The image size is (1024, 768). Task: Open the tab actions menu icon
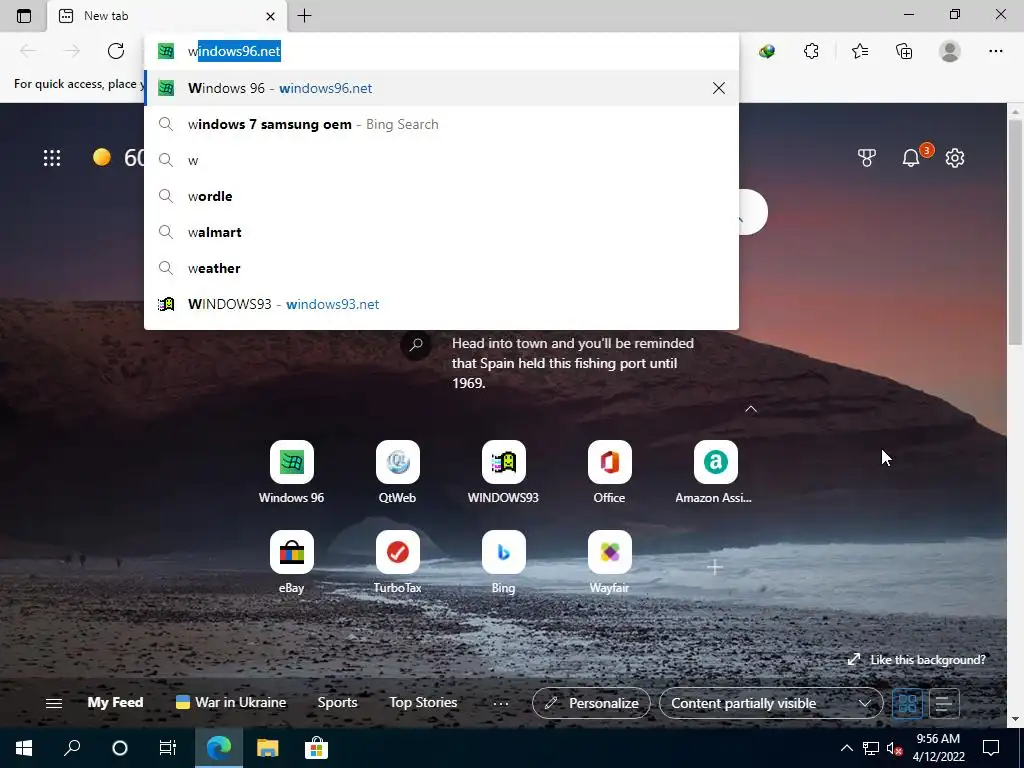(24, 16)
